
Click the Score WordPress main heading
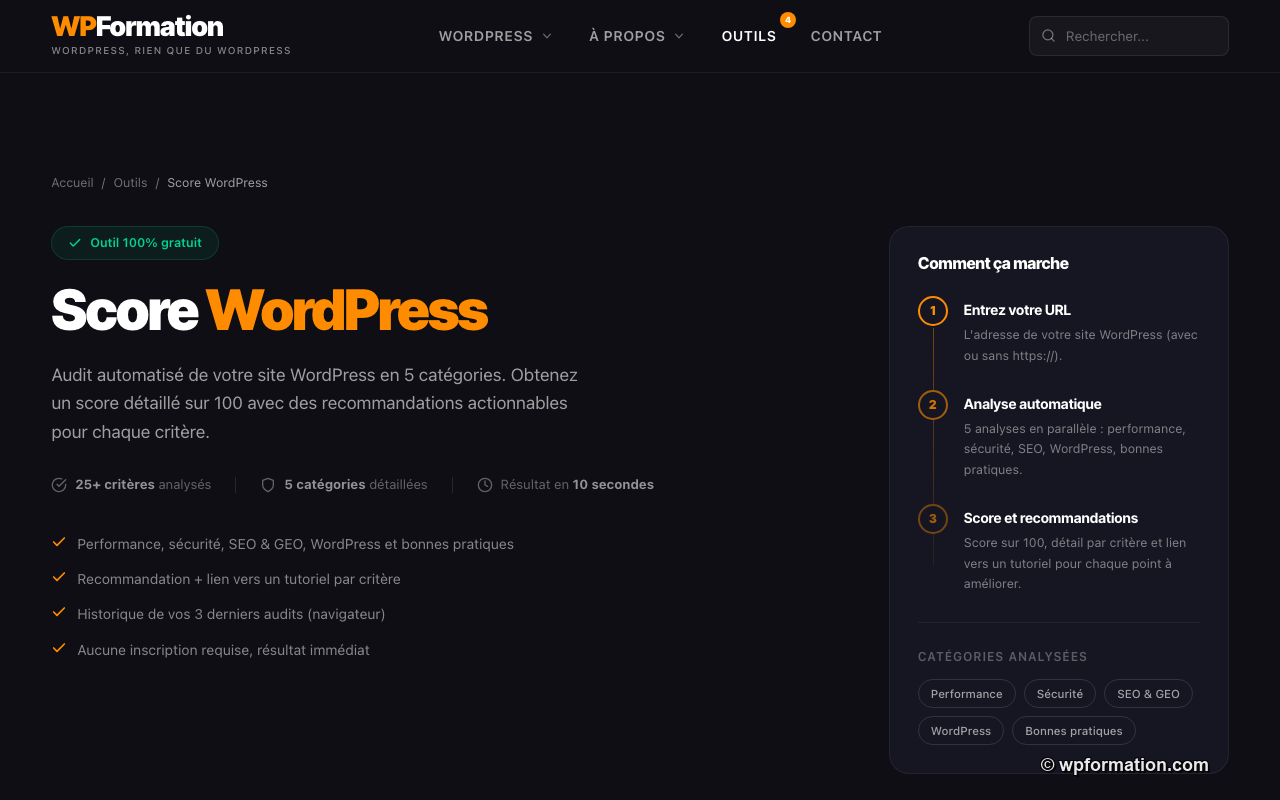(270, 310)
